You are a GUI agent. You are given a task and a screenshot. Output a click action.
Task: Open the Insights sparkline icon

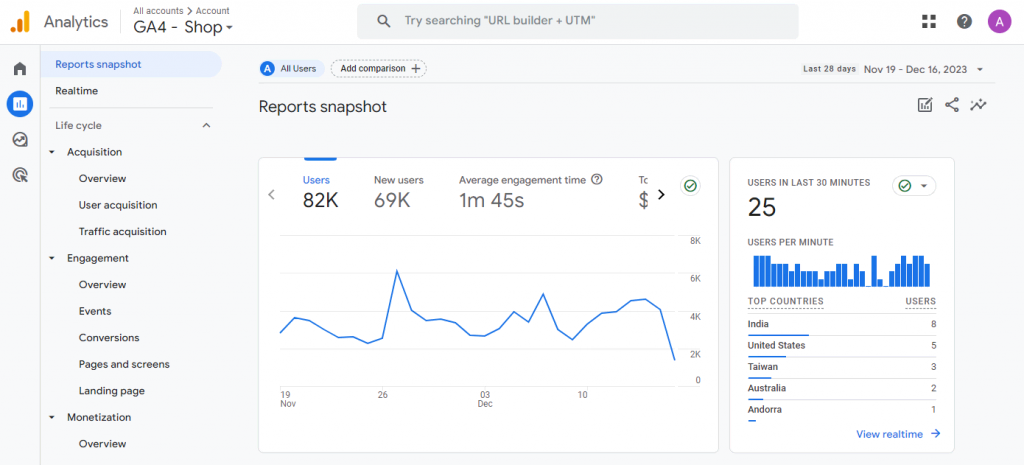[978, 105]
